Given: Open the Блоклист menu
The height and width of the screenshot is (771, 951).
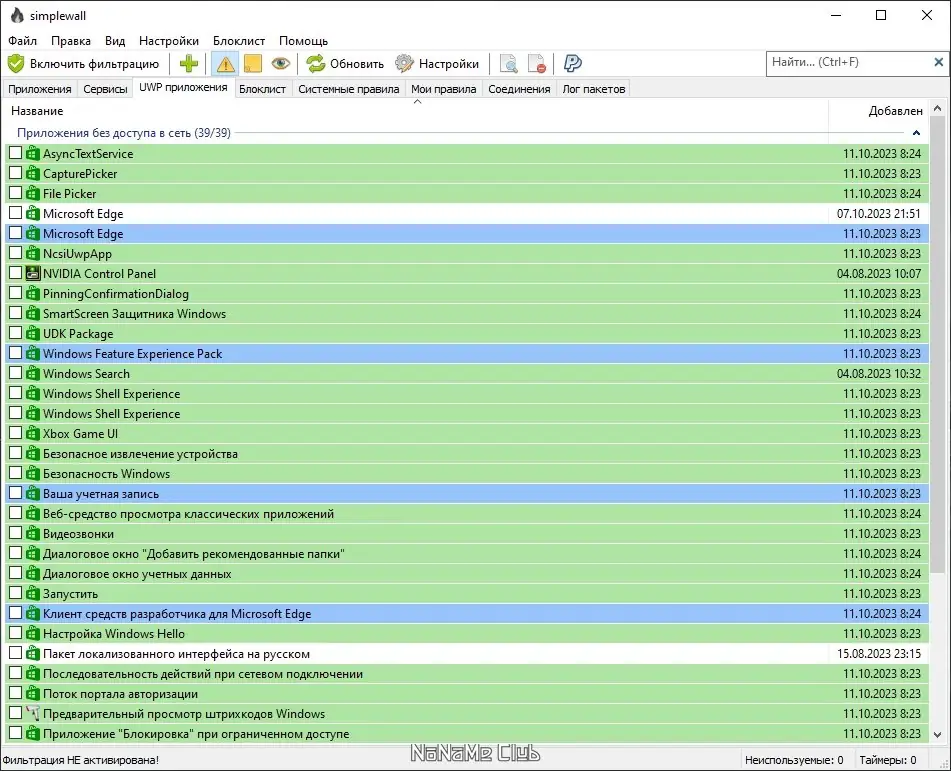Looking at the screenshot, I should 238,41.
